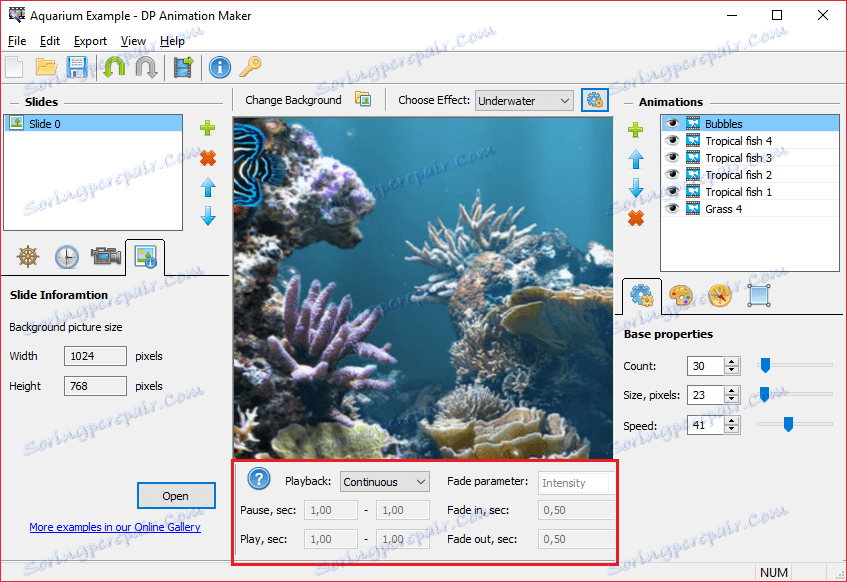
Task: Switch to ship wheel navigation tab
Action: point(28,257)
